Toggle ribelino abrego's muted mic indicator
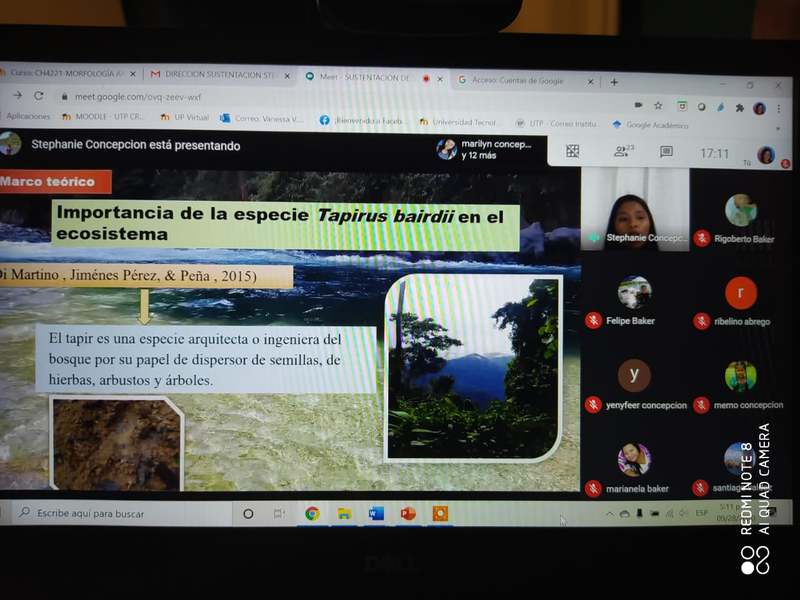800x600 pixels. pos(702,321)
